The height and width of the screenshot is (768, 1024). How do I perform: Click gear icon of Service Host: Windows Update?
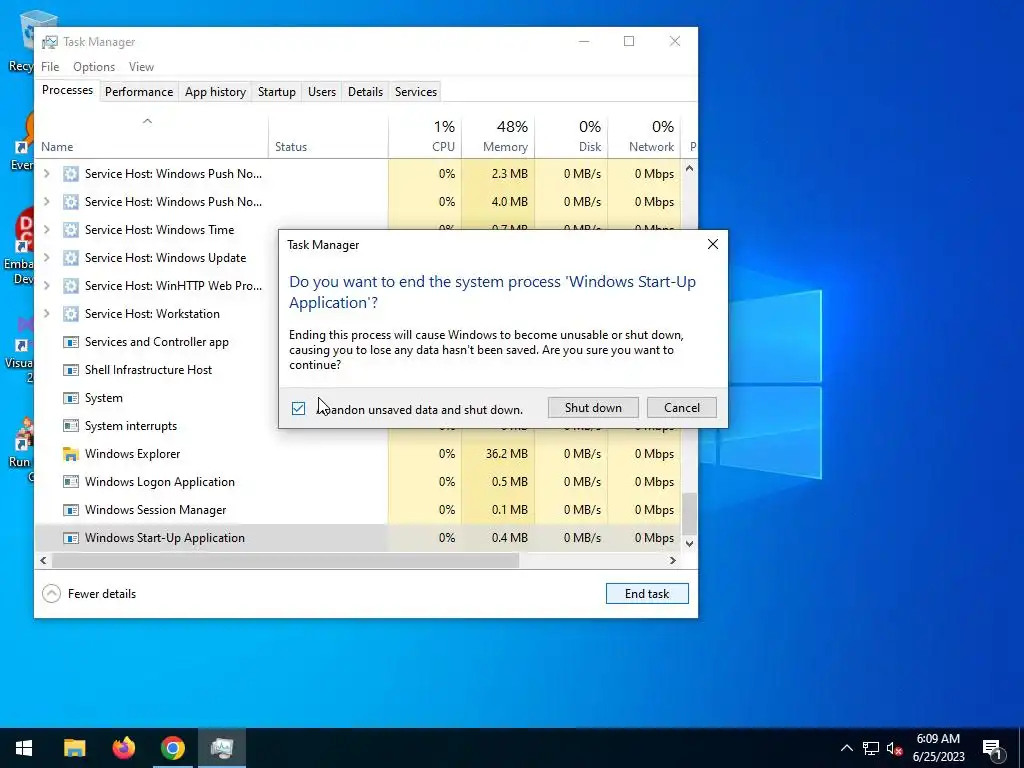(71, 258)
